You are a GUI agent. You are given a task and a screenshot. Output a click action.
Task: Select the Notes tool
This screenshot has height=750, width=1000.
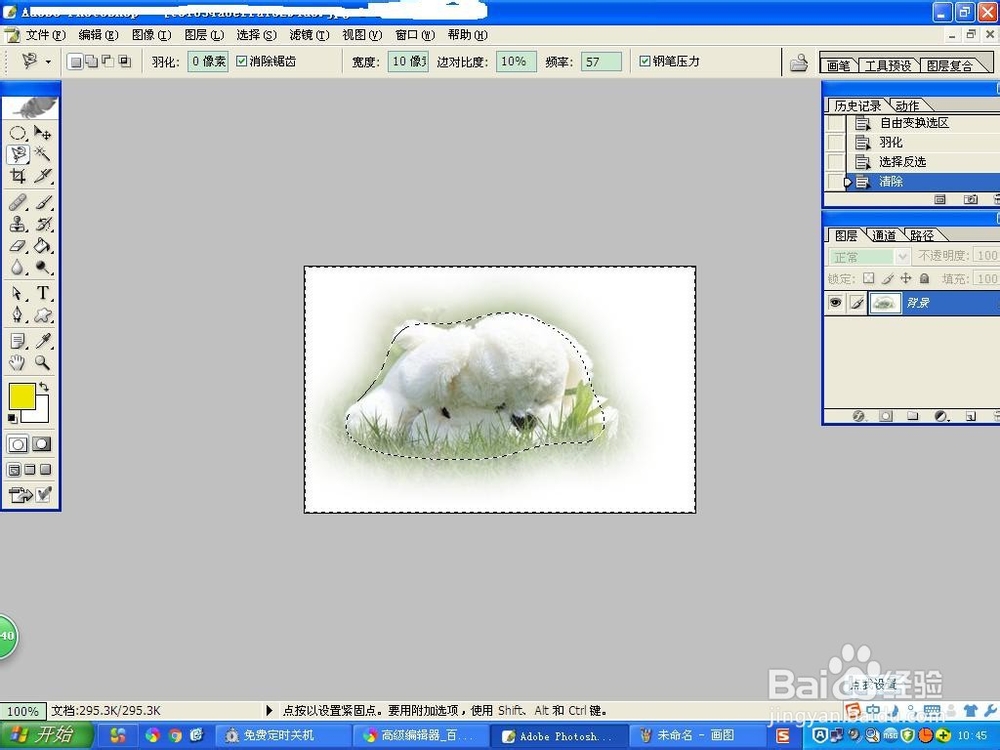point(18,341)
